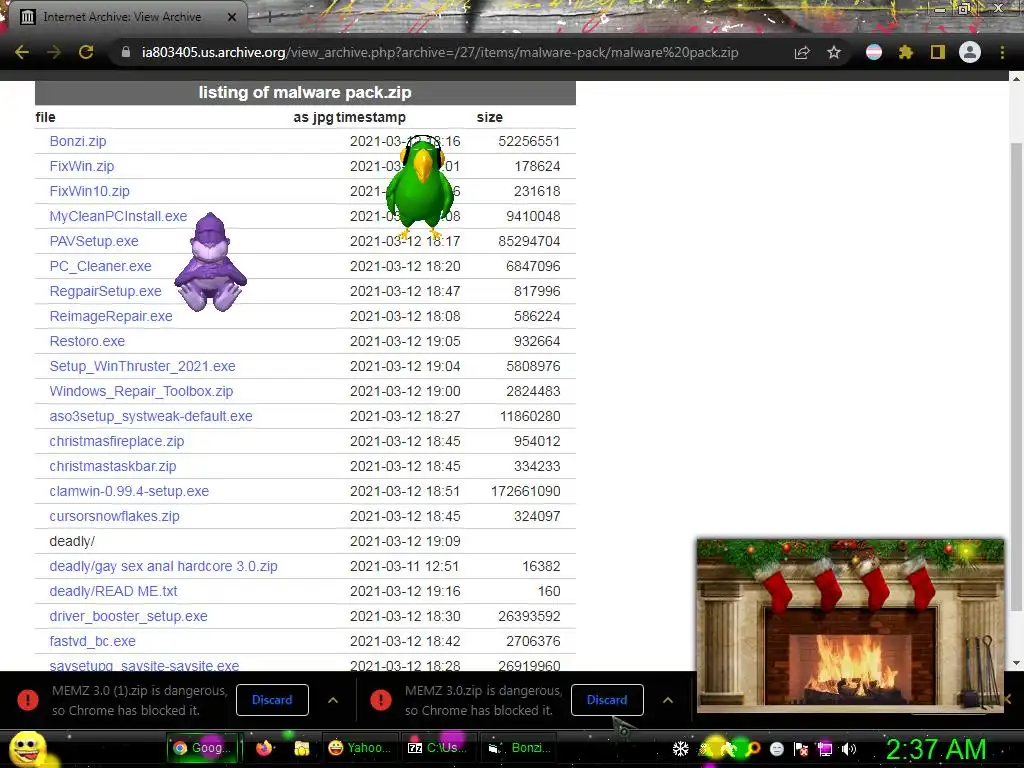Open the Bonzi.zip link

(x=78, y=141)
